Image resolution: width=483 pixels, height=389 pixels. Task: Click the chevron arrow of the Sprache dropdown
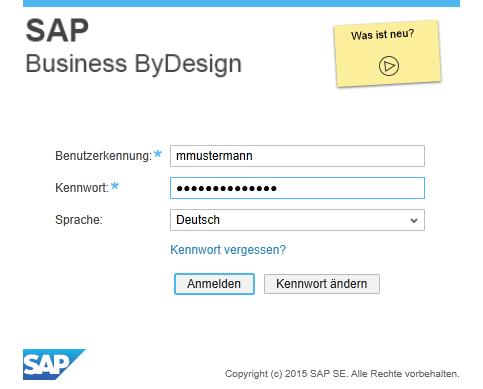[414, 220]
